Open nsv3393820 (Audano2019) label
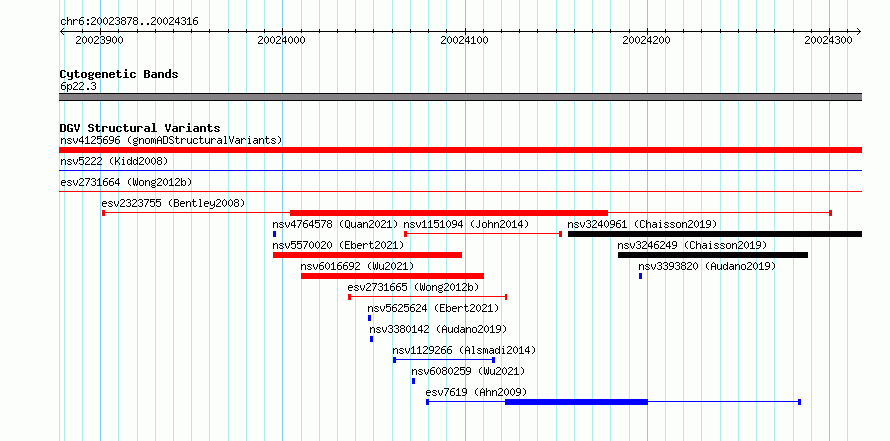Screen dimensions: 890x441 coord(707,266)
